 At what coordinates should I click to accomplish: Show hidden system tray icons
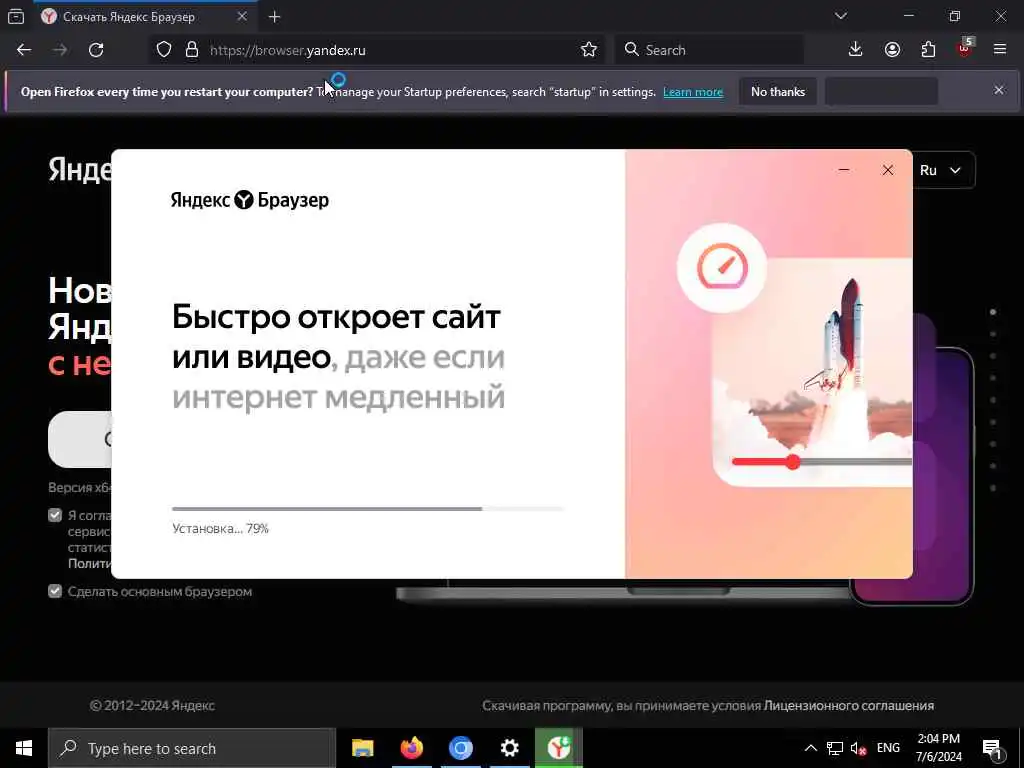(x=810, y=748)
